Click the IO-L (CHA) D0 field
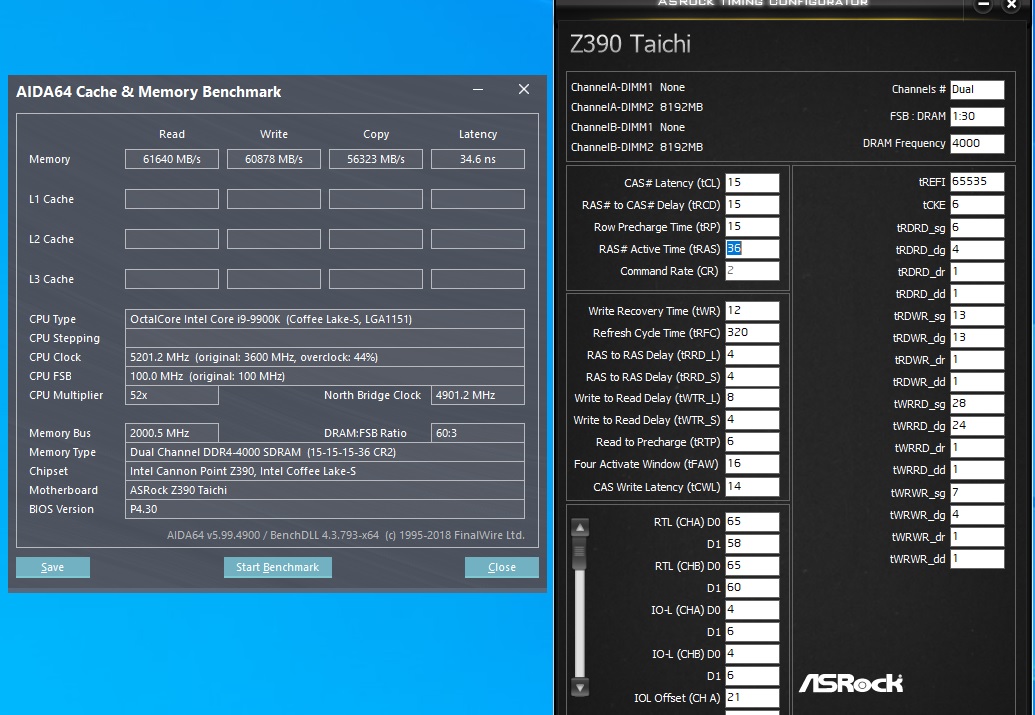The width and height of the screenshot is (1035, 715). pos(752,609)
